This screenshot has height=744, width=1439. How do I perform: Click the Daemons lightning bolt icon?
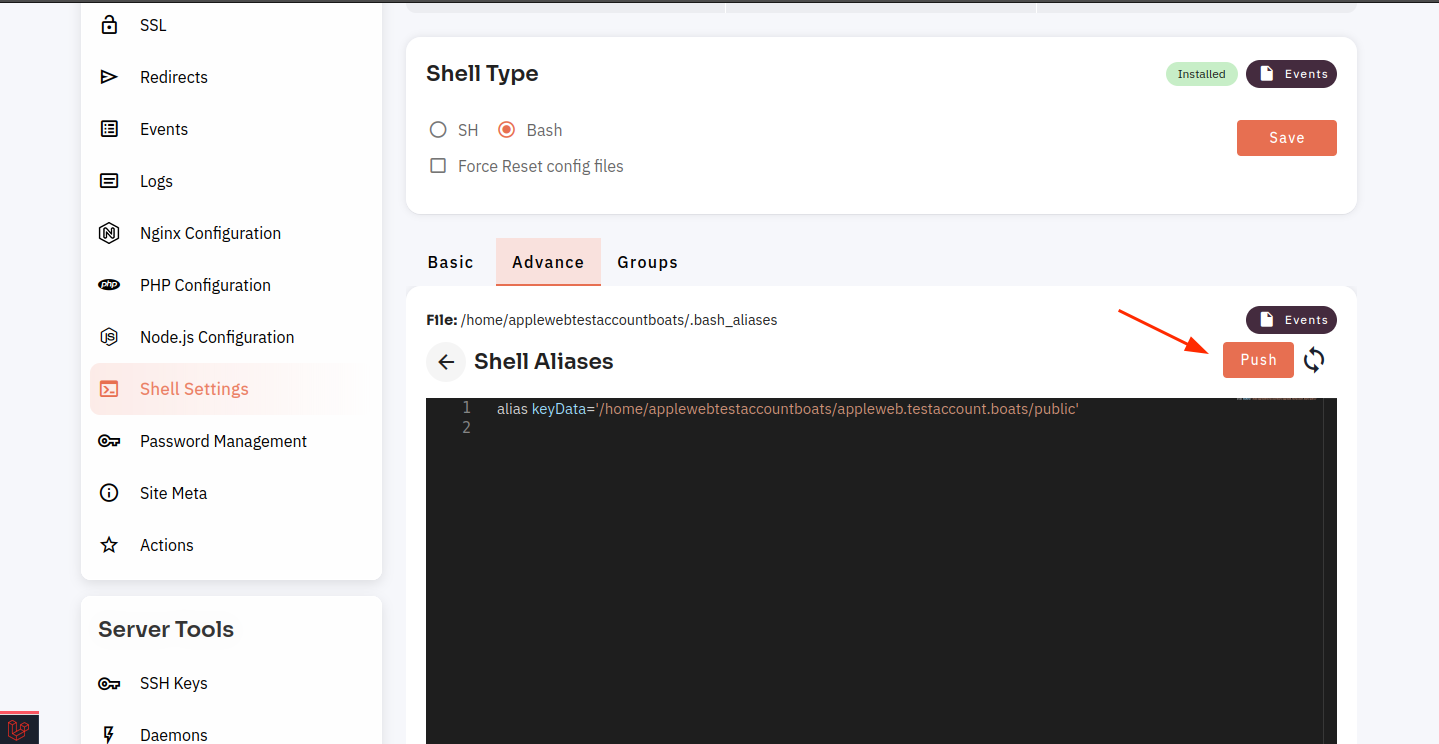(x=109, y=735)
